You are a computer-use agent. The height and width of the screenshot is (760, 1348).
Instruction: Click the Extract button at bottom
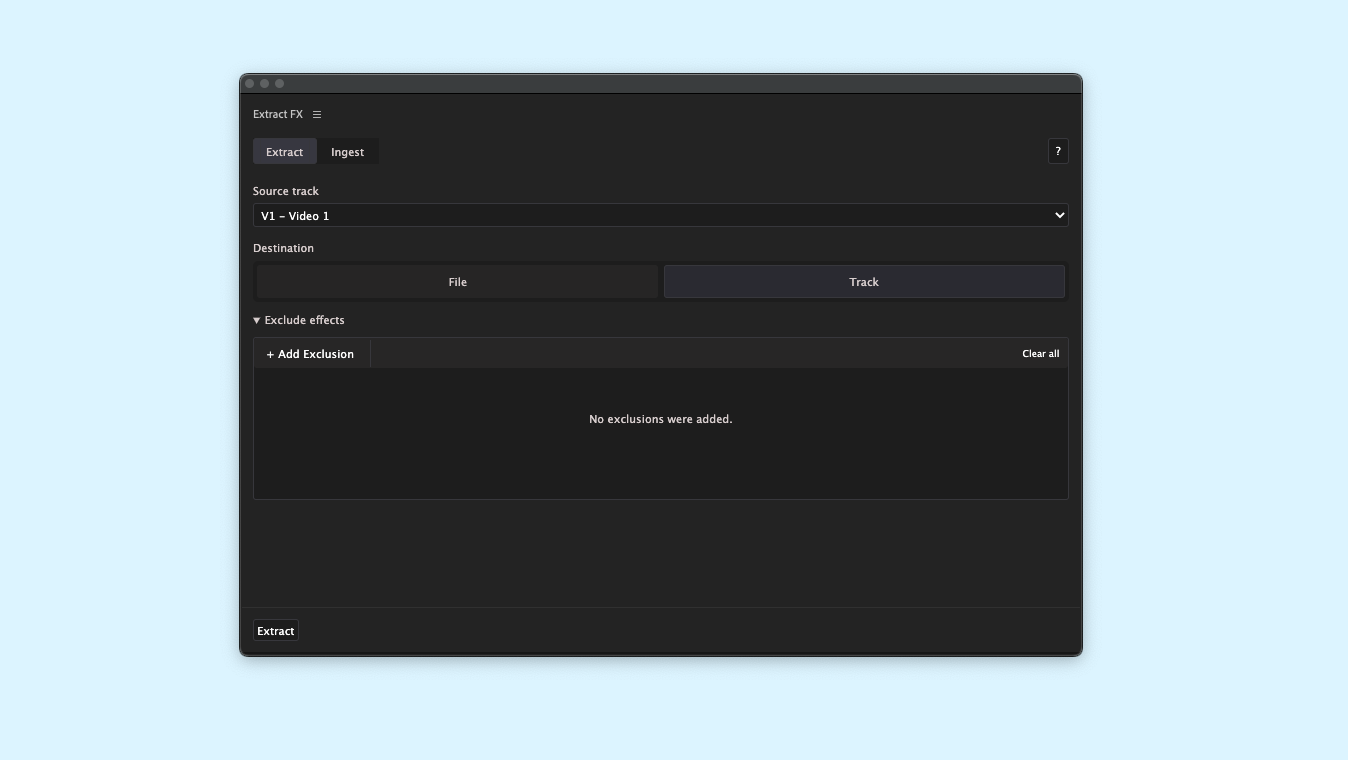(275, 631)
